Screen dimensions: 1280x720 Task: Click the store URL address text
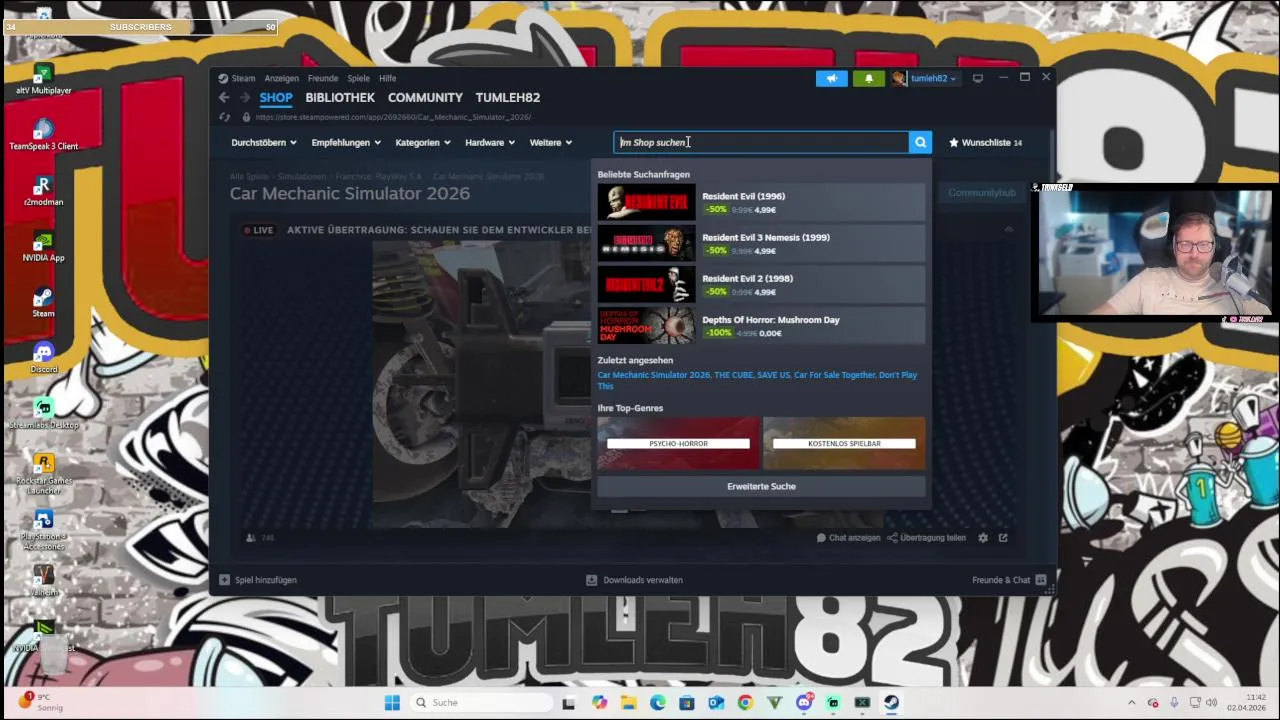point(393,117)
